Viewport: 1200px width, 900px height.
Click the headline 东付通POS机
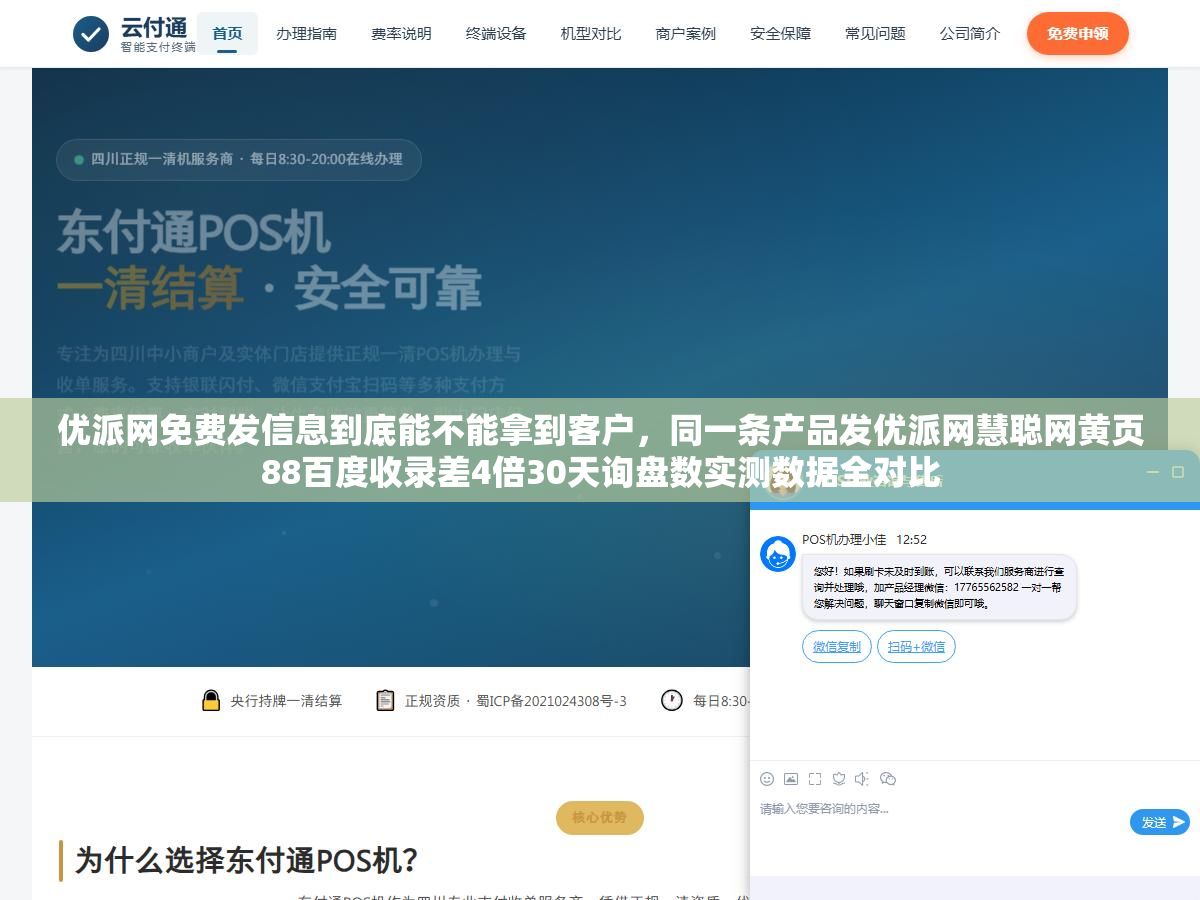[193, 232]
